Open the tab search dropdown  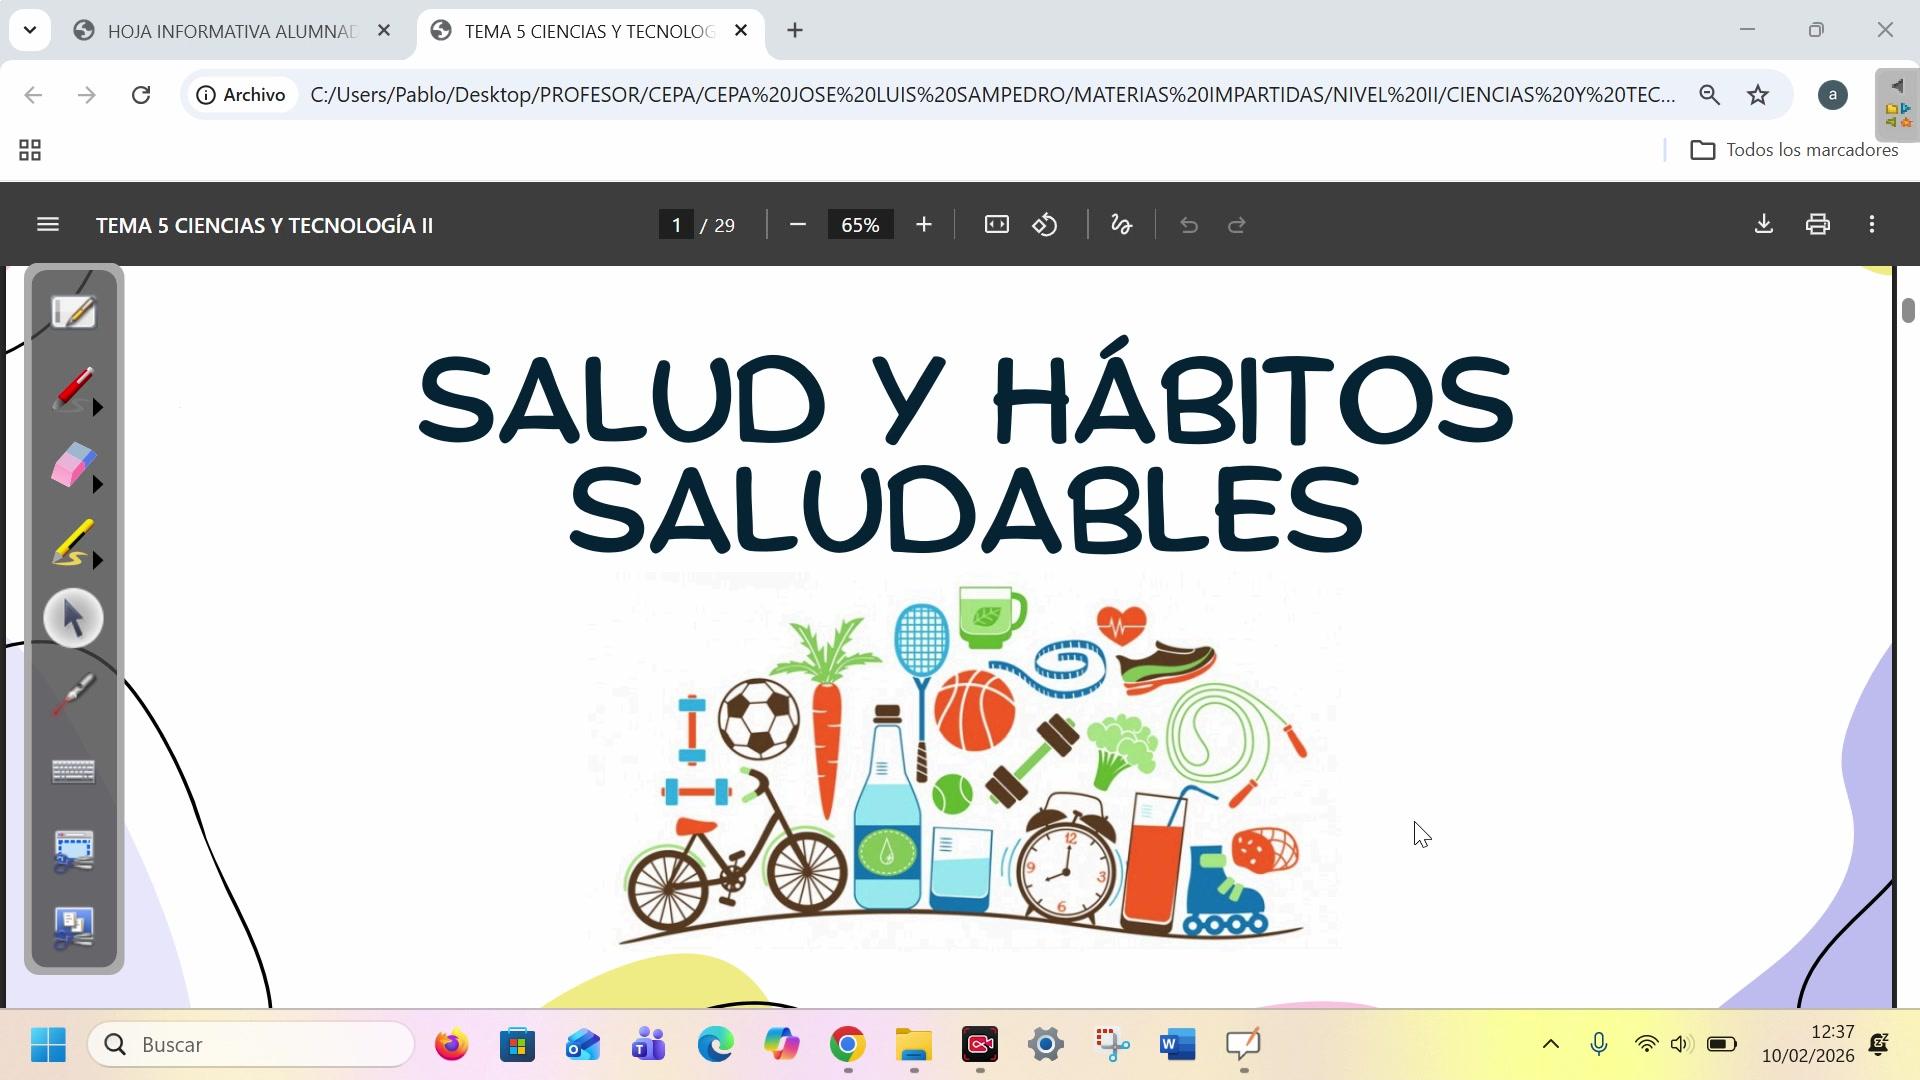(x=30, y=30)
